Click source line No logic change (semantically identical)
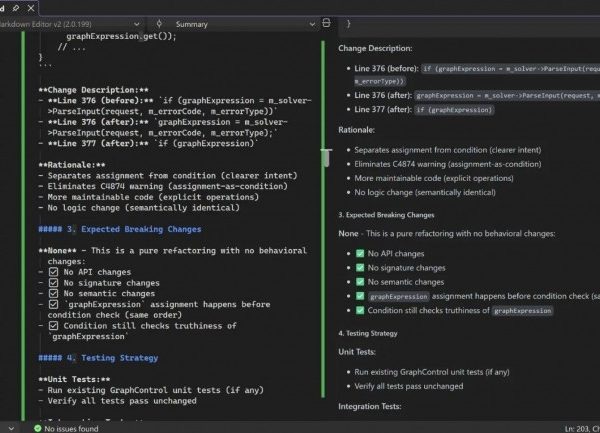The image size is (600, 433). (139, 208)
